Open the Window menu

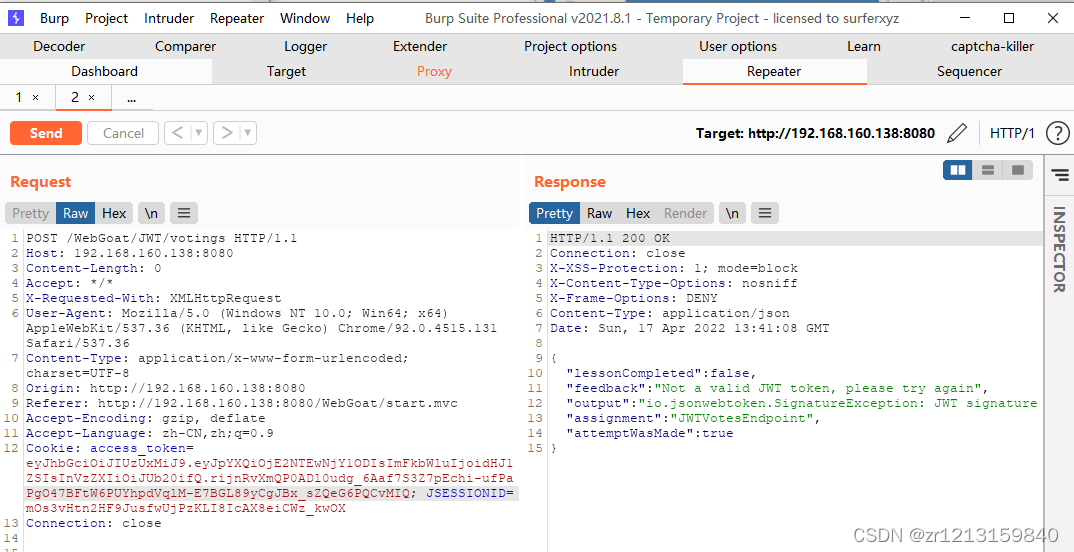coord(305,18)
